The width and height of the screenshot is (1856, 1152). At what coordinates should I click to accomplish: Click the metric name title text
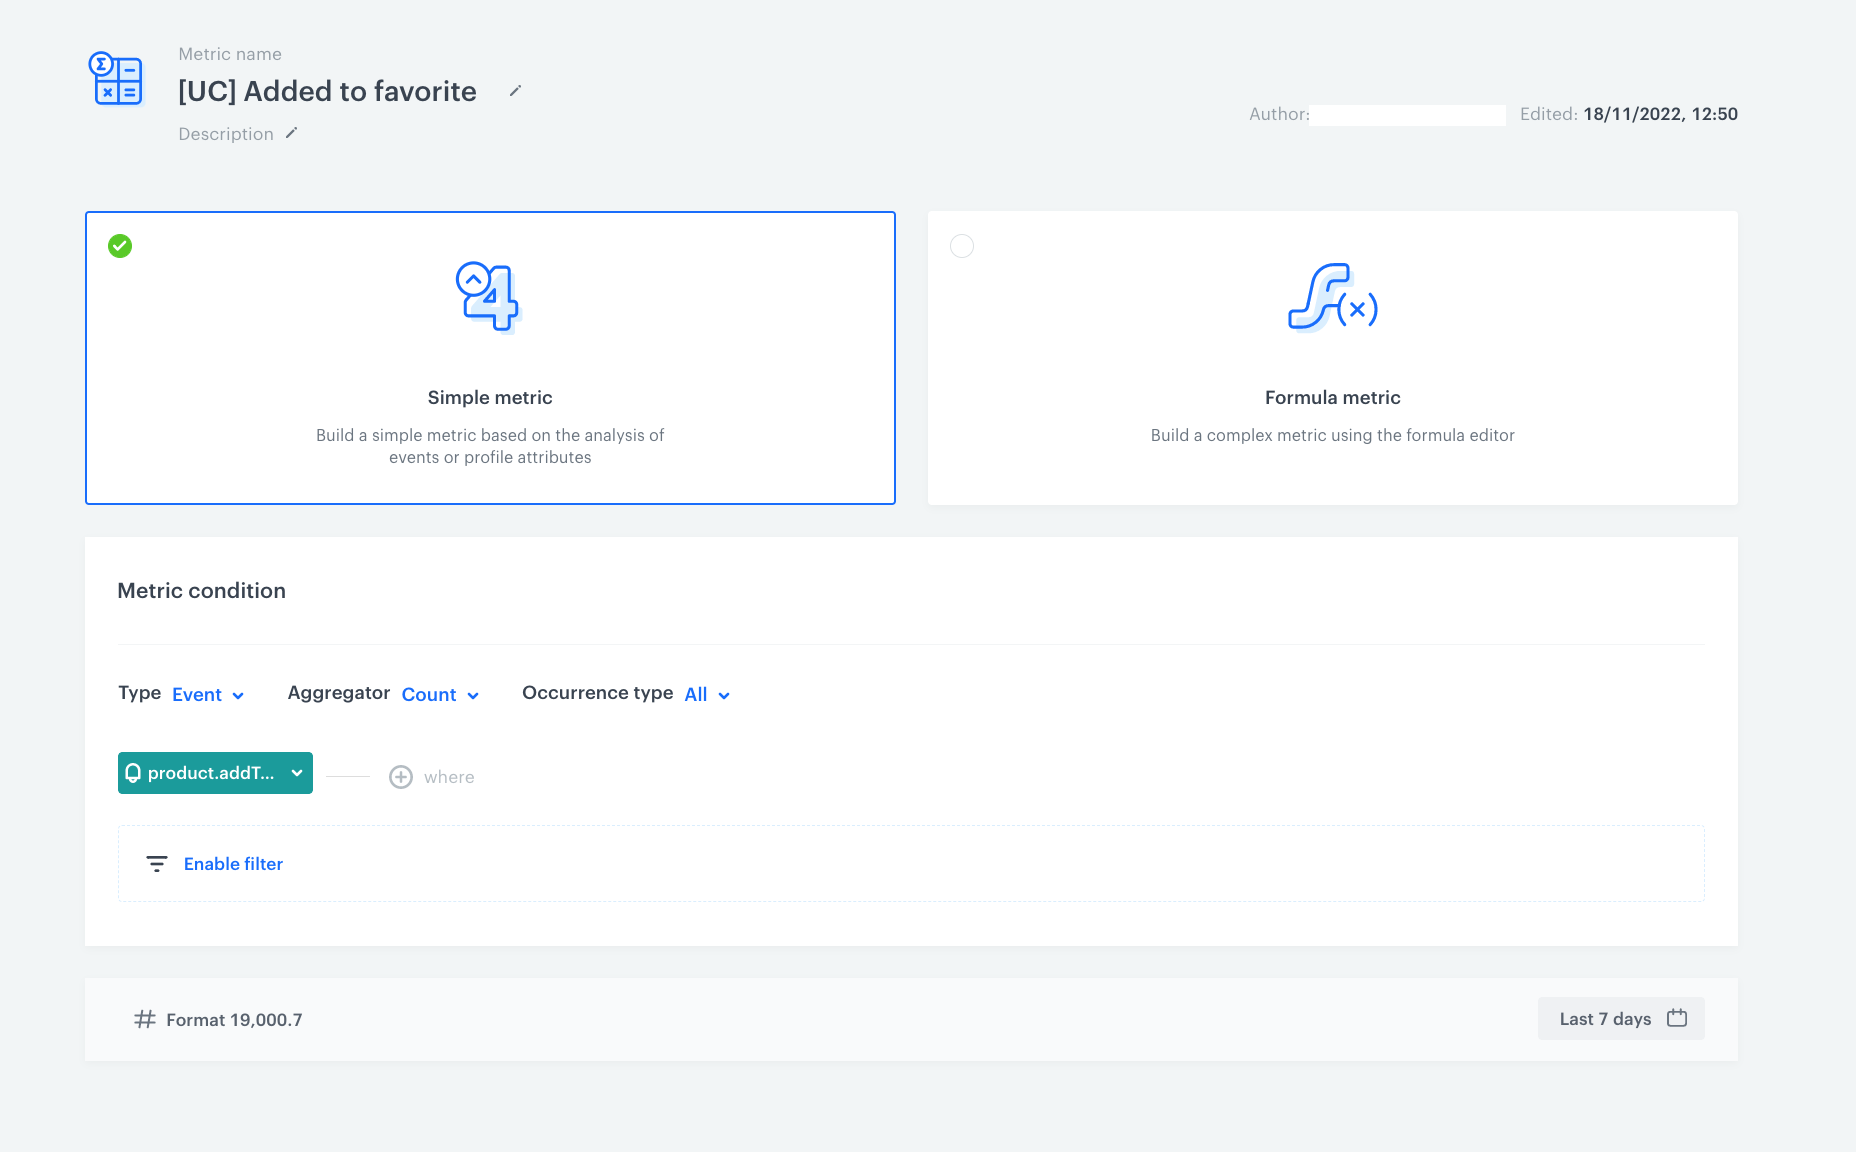tap(327, 91)
